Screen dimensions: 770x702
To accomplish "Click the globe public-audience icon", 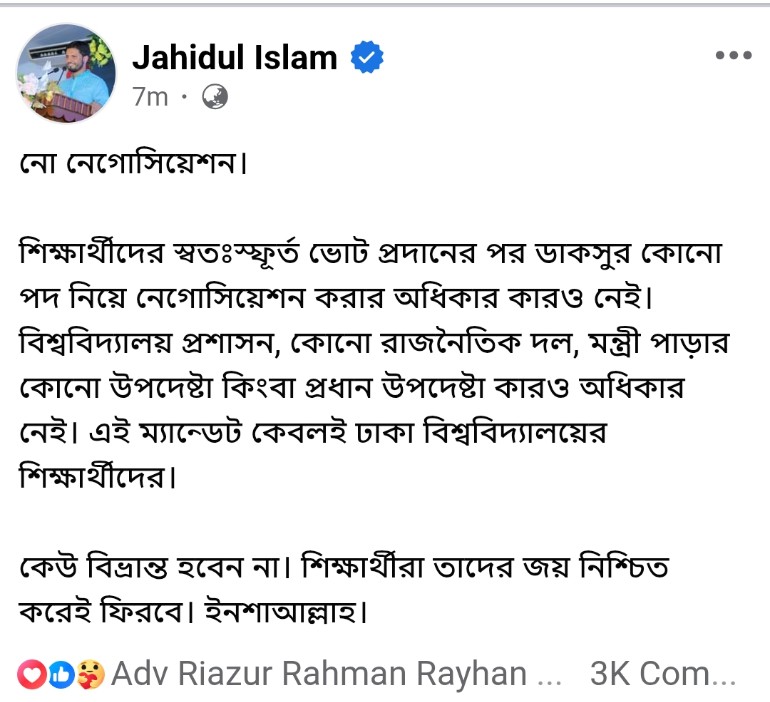I will pyautogui.click(x=215, y=97).
